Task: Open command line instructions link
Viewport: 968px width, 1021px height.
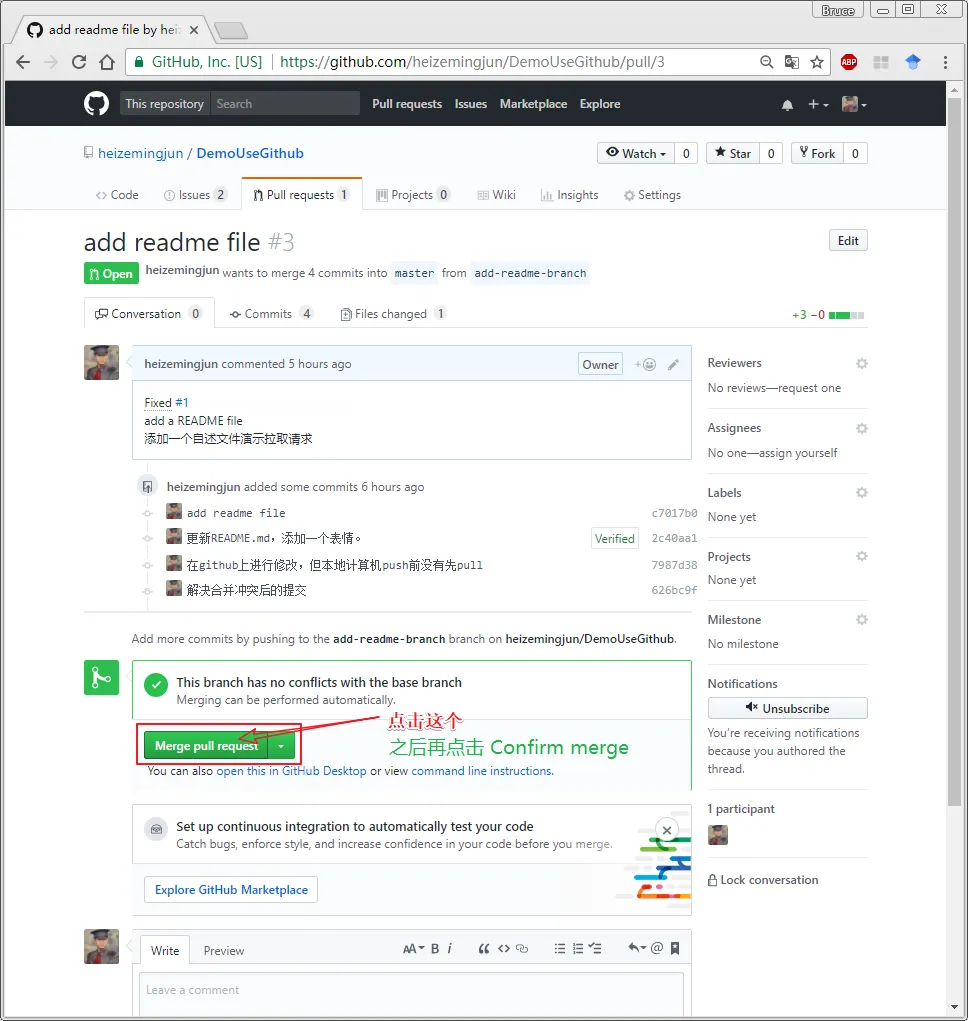Action: coord(482,771)
